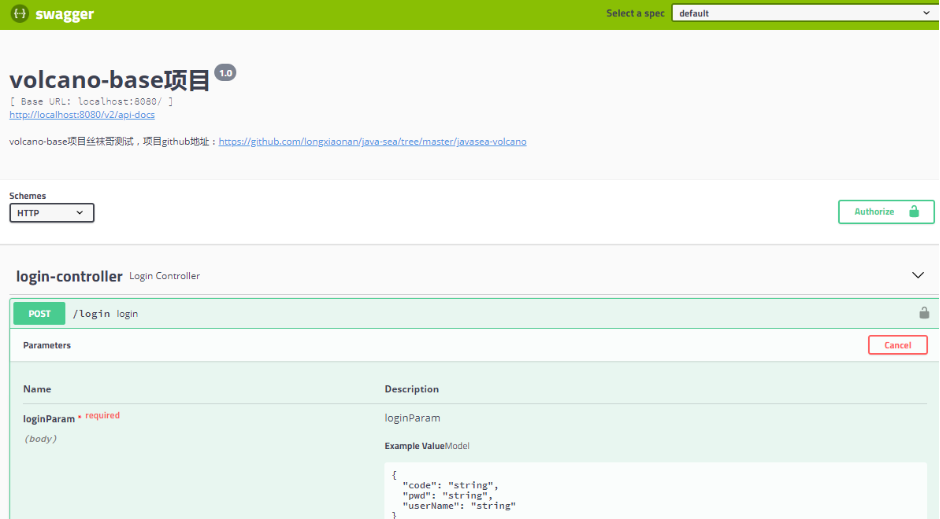Click the Swagger logo icon

pyautogui.click(x=20, y=13)
